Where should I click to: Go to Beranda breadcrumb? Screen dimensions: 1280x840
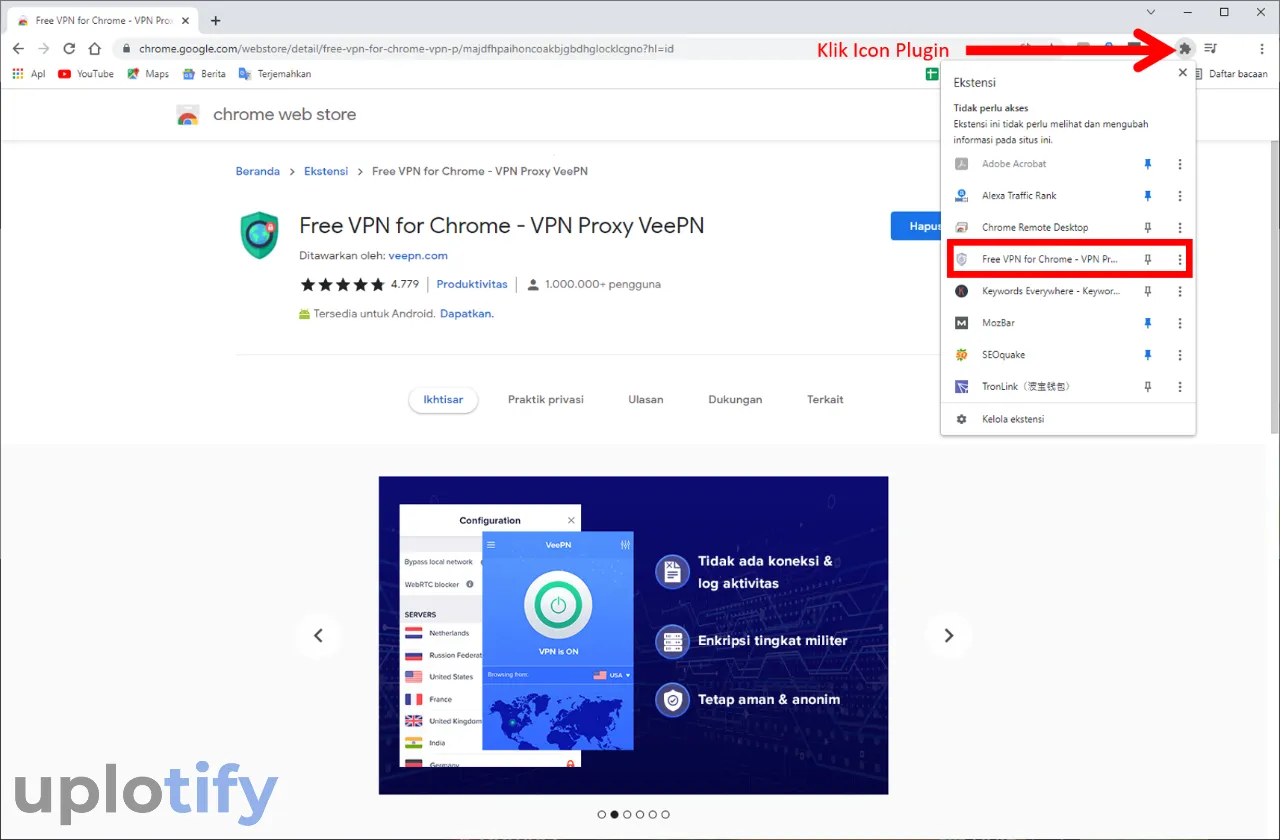(258, 171)
